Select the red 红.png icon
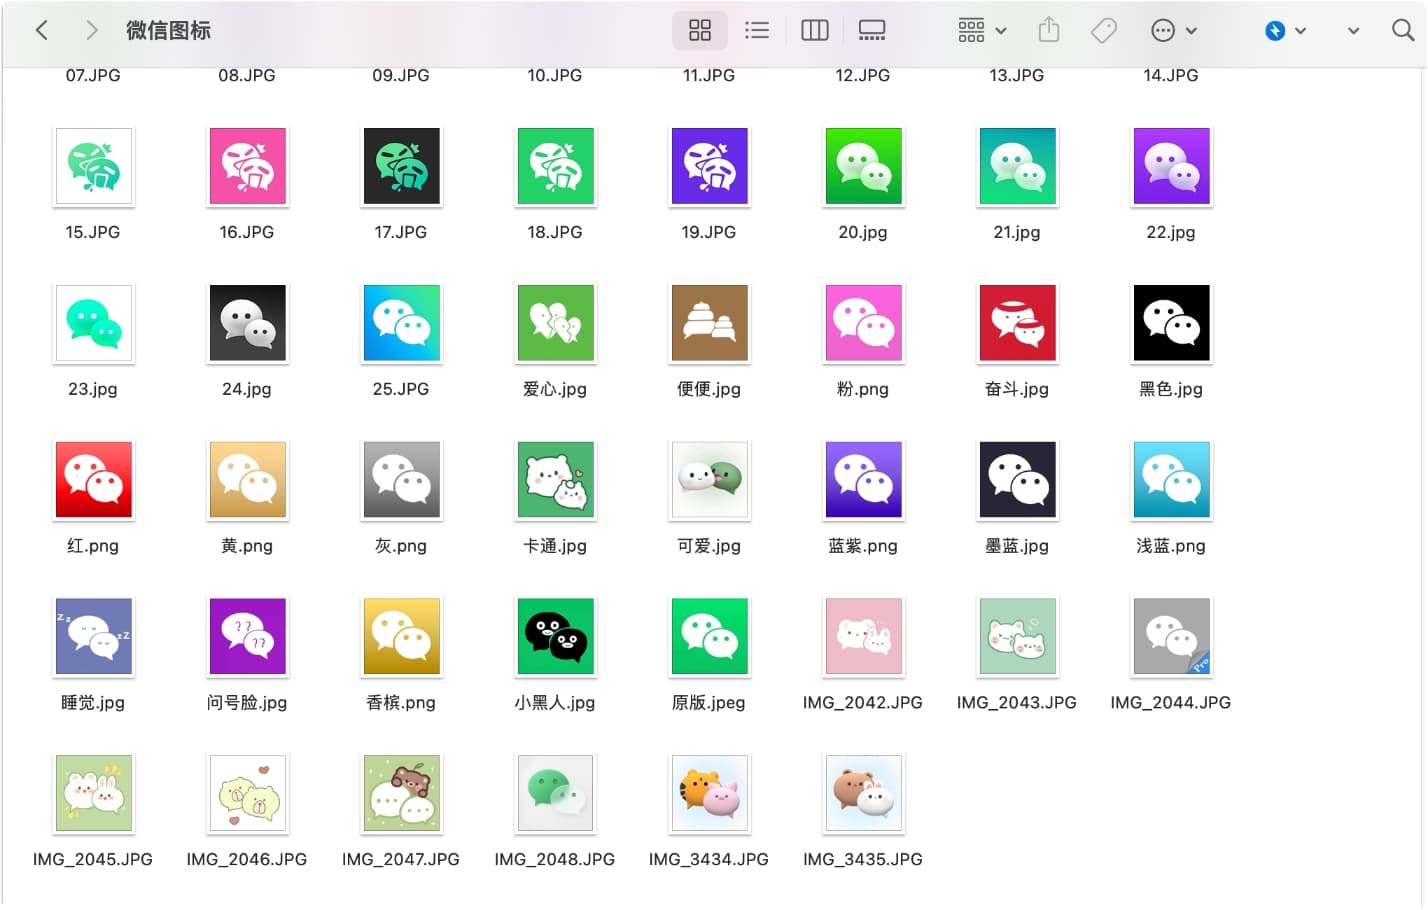 click(x=93, y=480)
